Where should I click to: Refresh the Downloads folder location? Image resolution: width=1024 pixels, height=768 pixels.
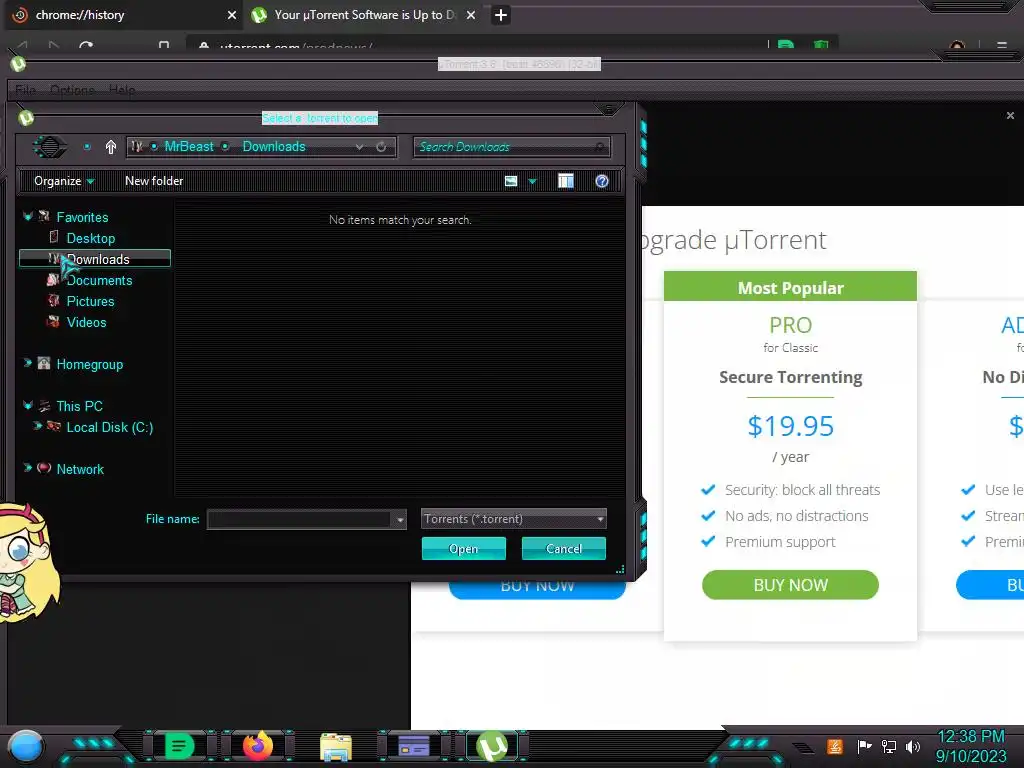pyautogui.click(x=381, y=147)
